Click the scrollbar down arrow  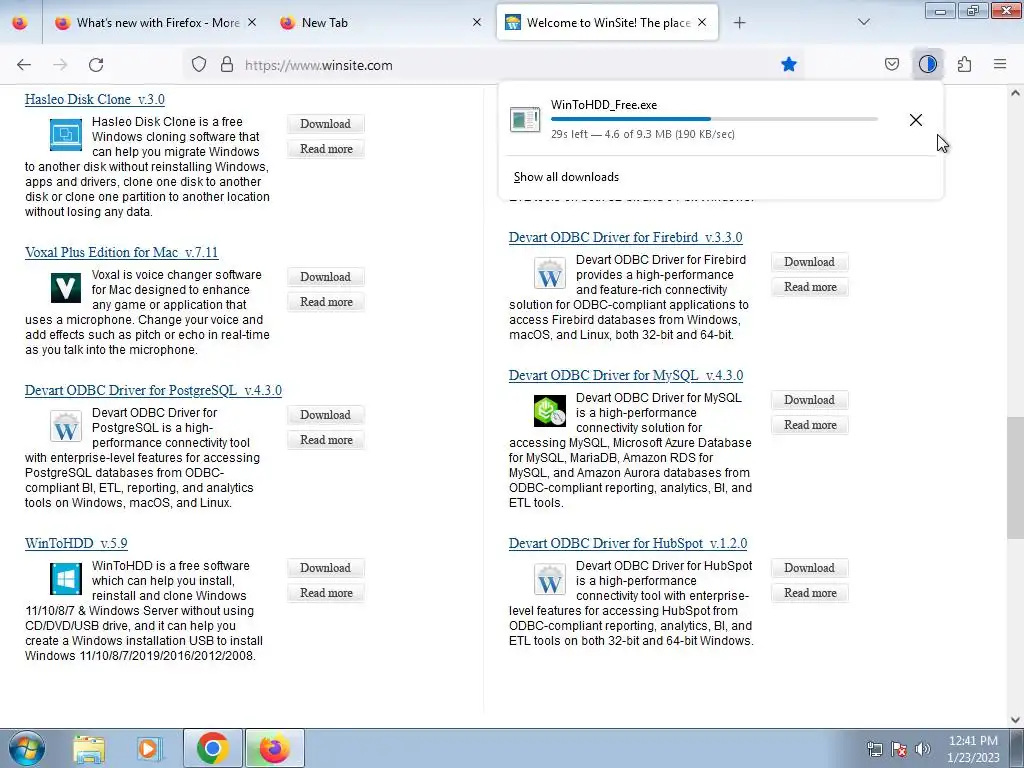point(1015,719)
